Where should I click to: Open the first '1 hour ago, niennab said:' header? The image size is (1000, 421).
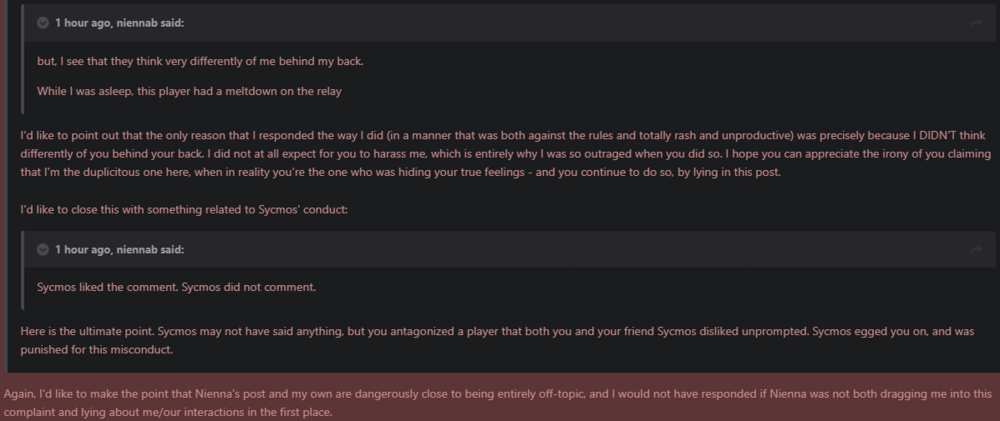pyautogui.click(x=119, y=22)
